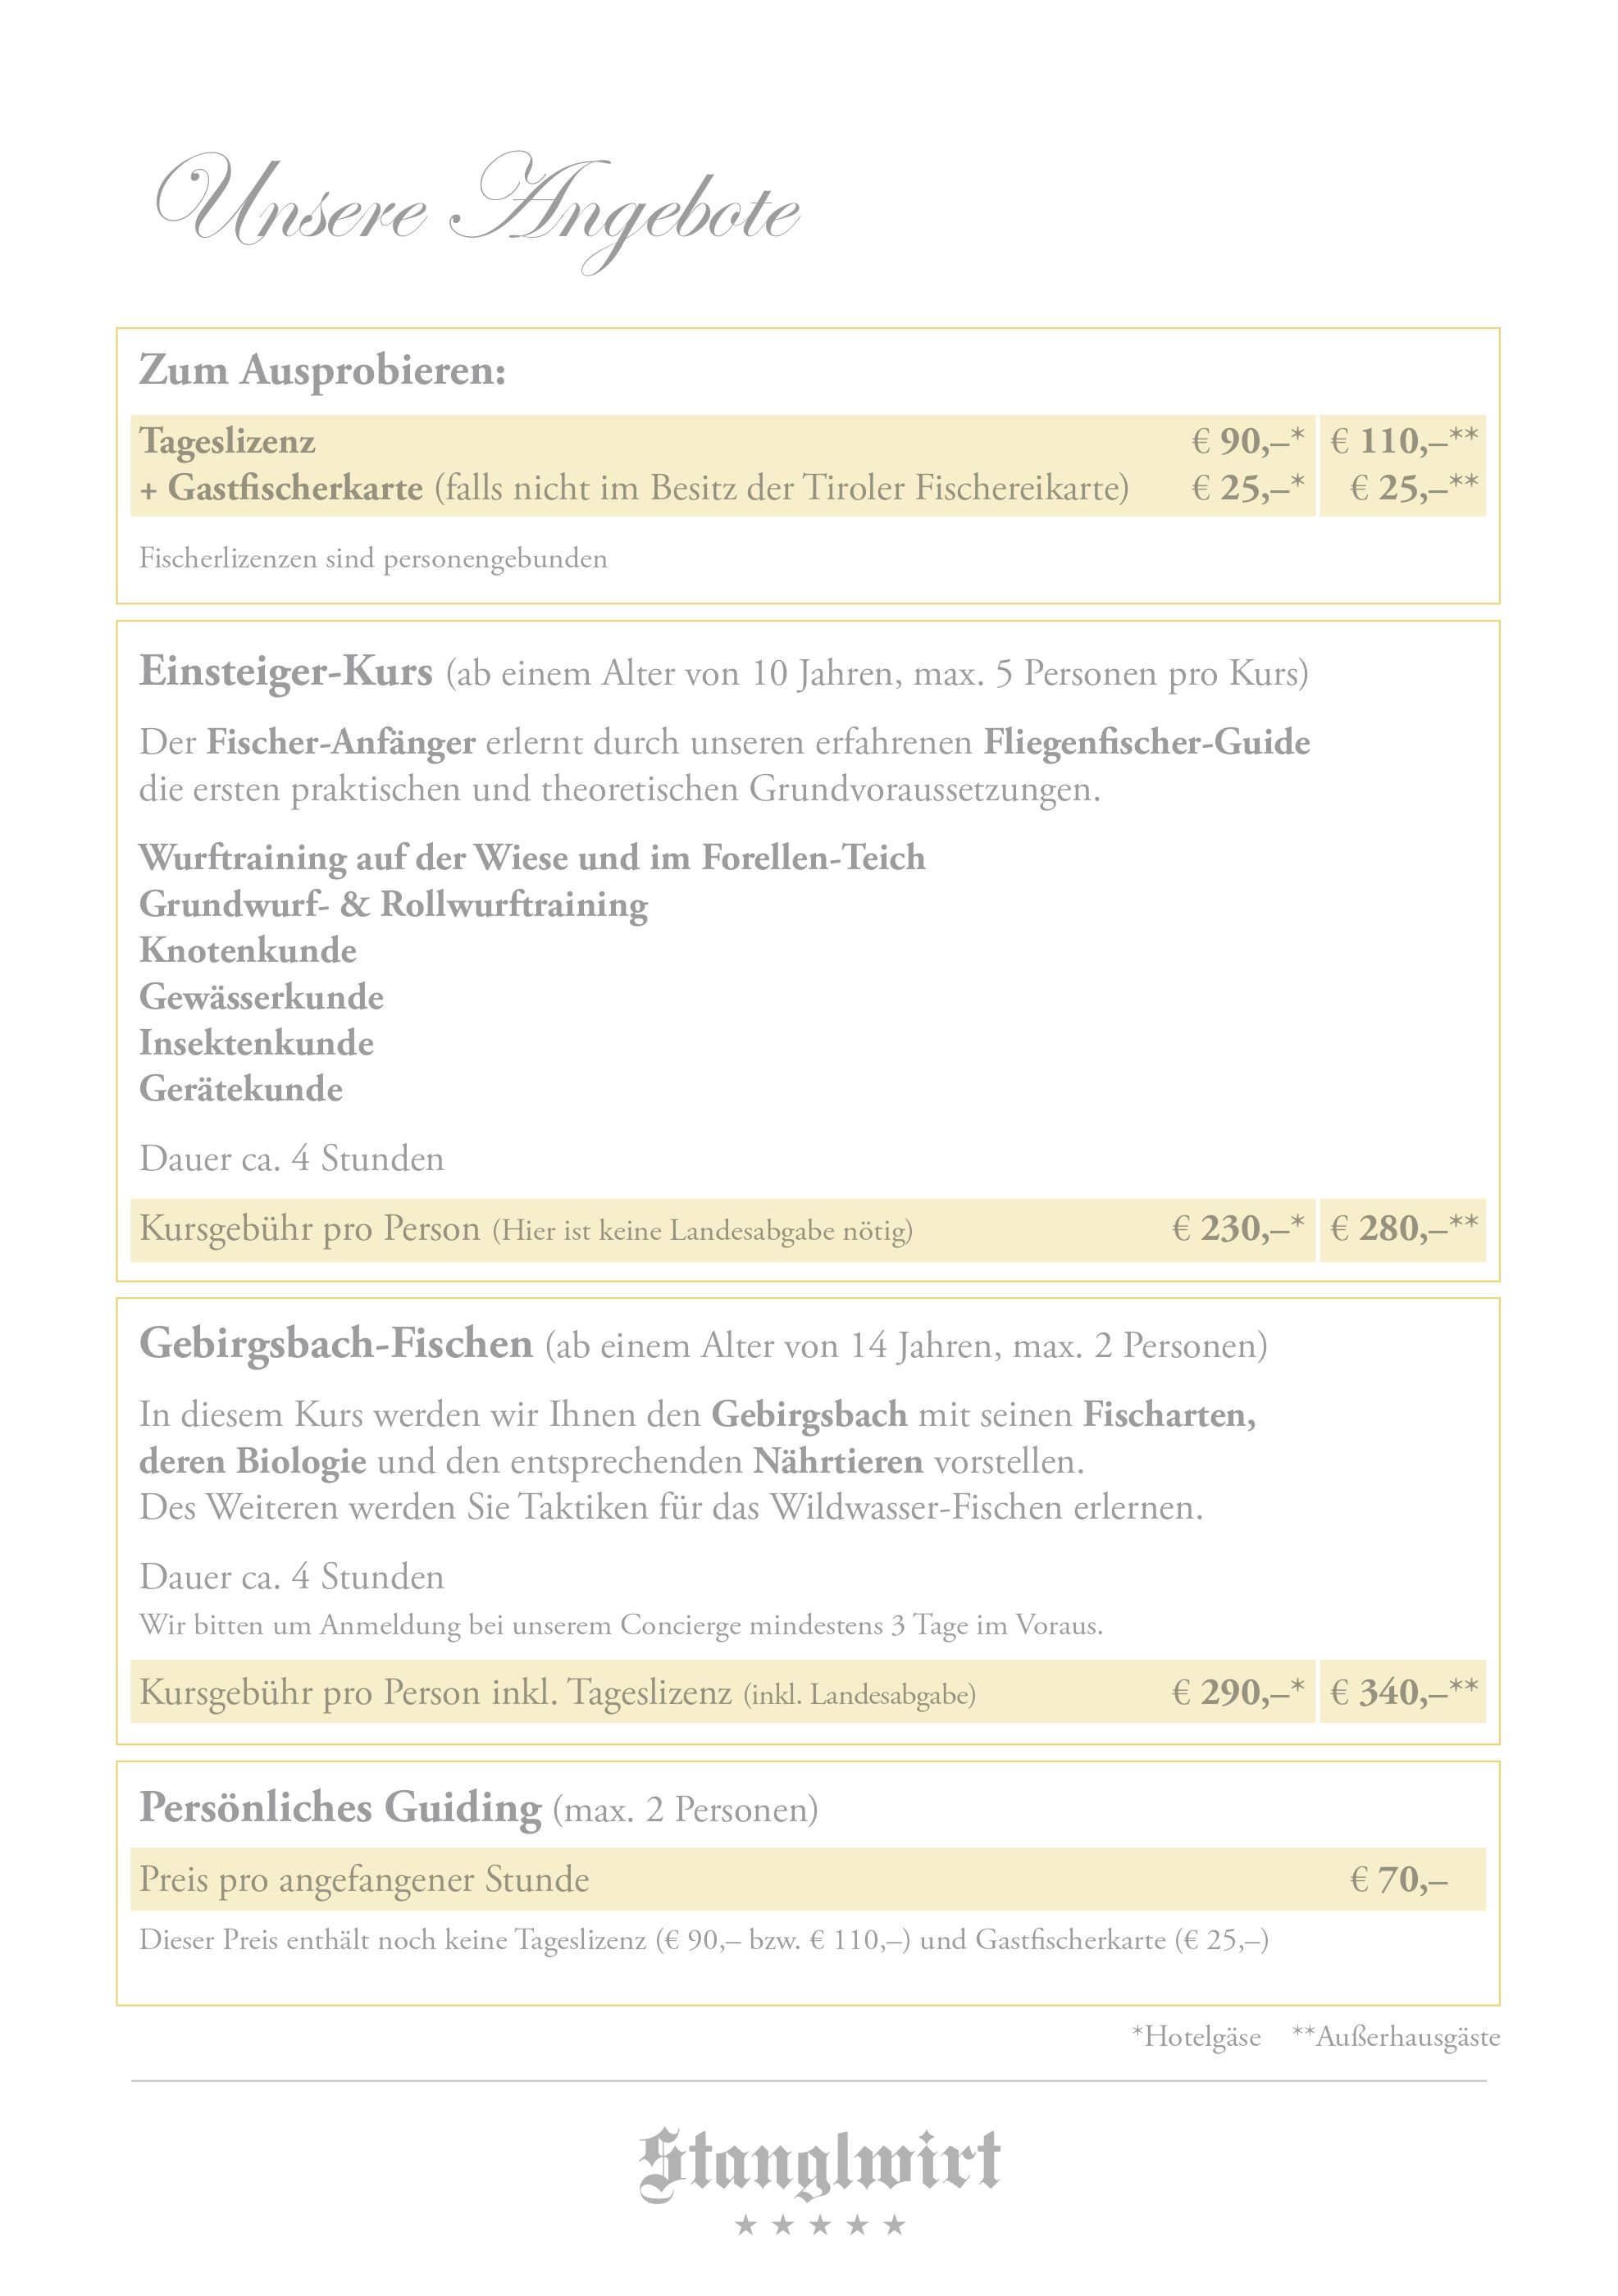Click the 'Knotenkunde' list item
Viewport: 1618px width, 2296px height.
point(248,950)
